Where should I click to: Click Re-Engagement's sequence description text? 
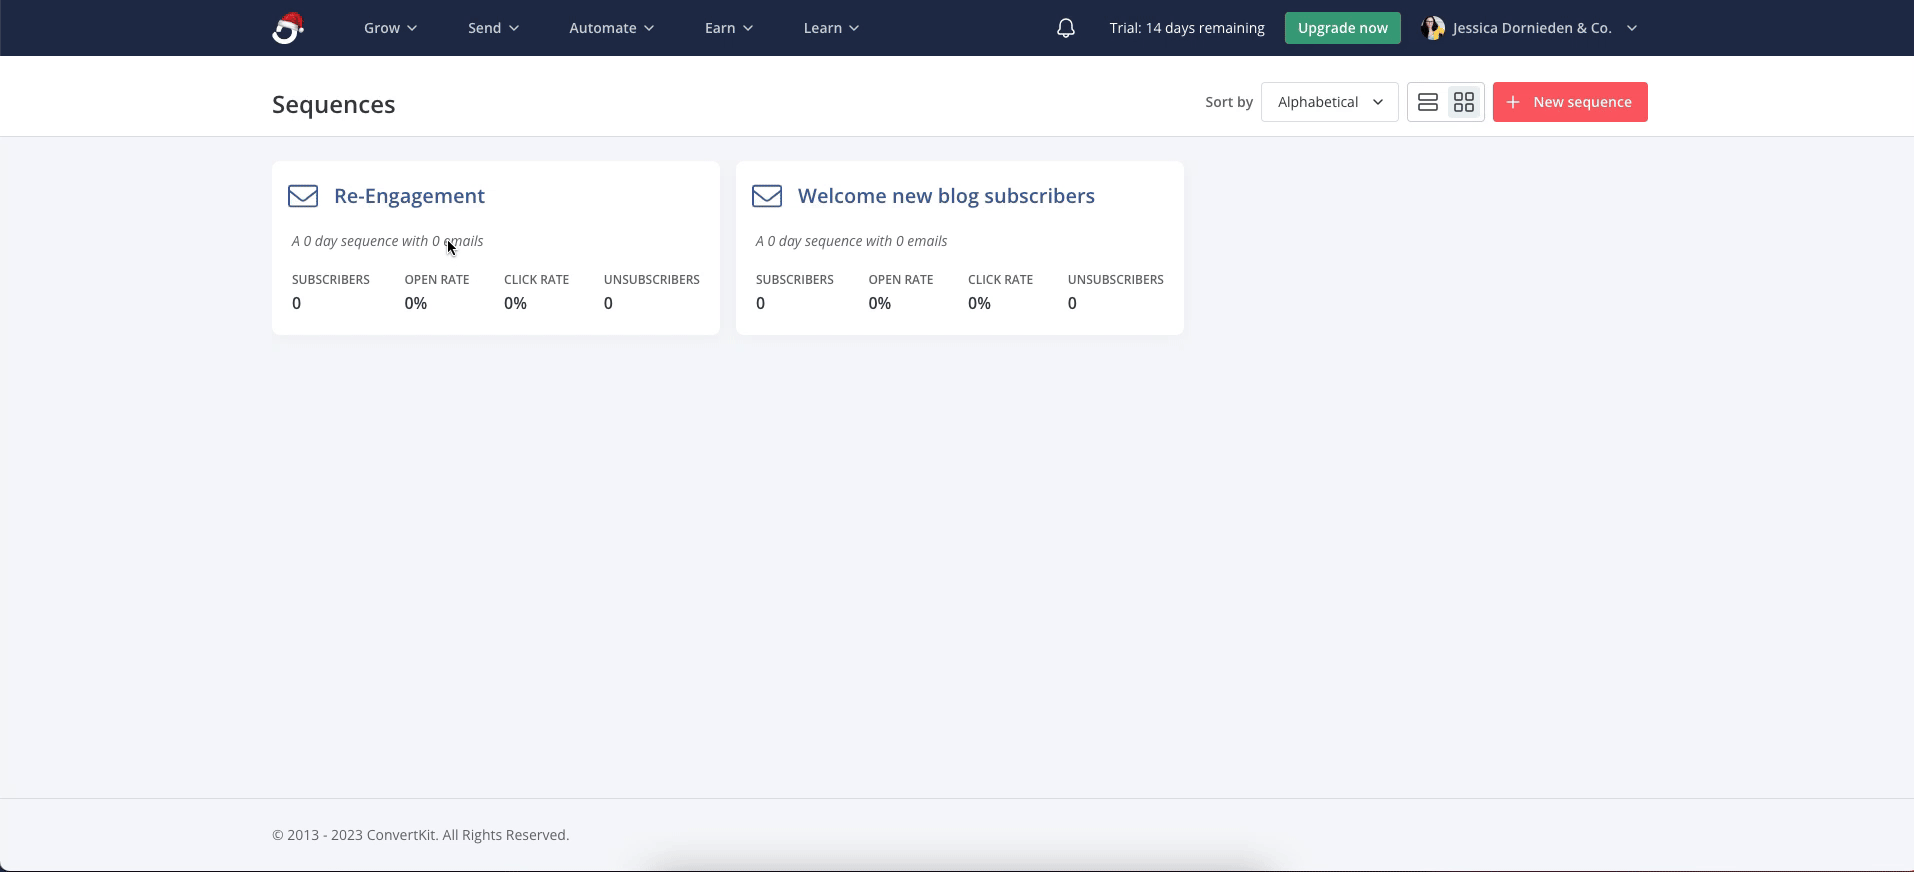[388, 241]
